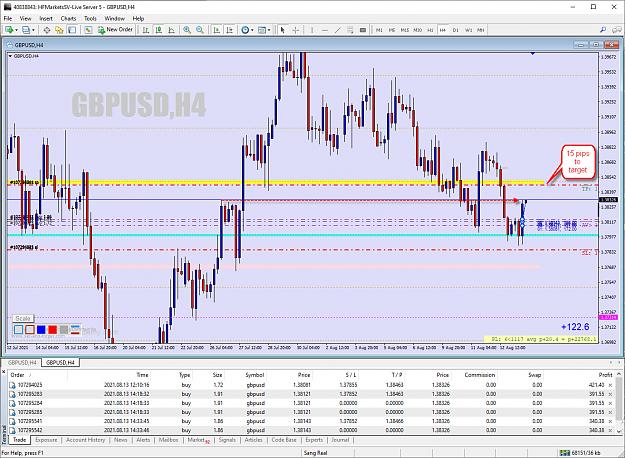Click the New Chart toolbar icon
The image size is (625, 458).
(8, 30)
